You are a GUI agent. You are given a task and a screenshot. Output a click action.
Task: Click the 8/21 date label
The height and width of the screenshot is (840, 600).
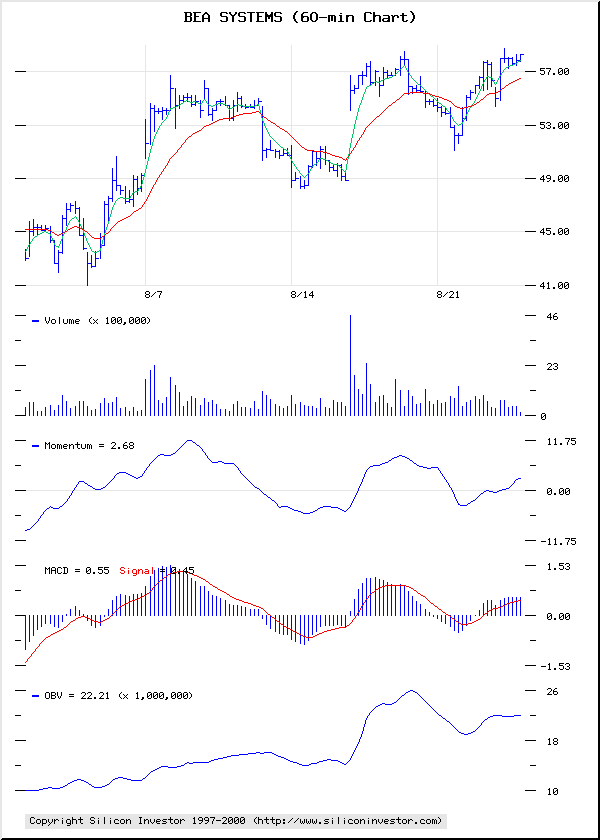tap(448, 295)
